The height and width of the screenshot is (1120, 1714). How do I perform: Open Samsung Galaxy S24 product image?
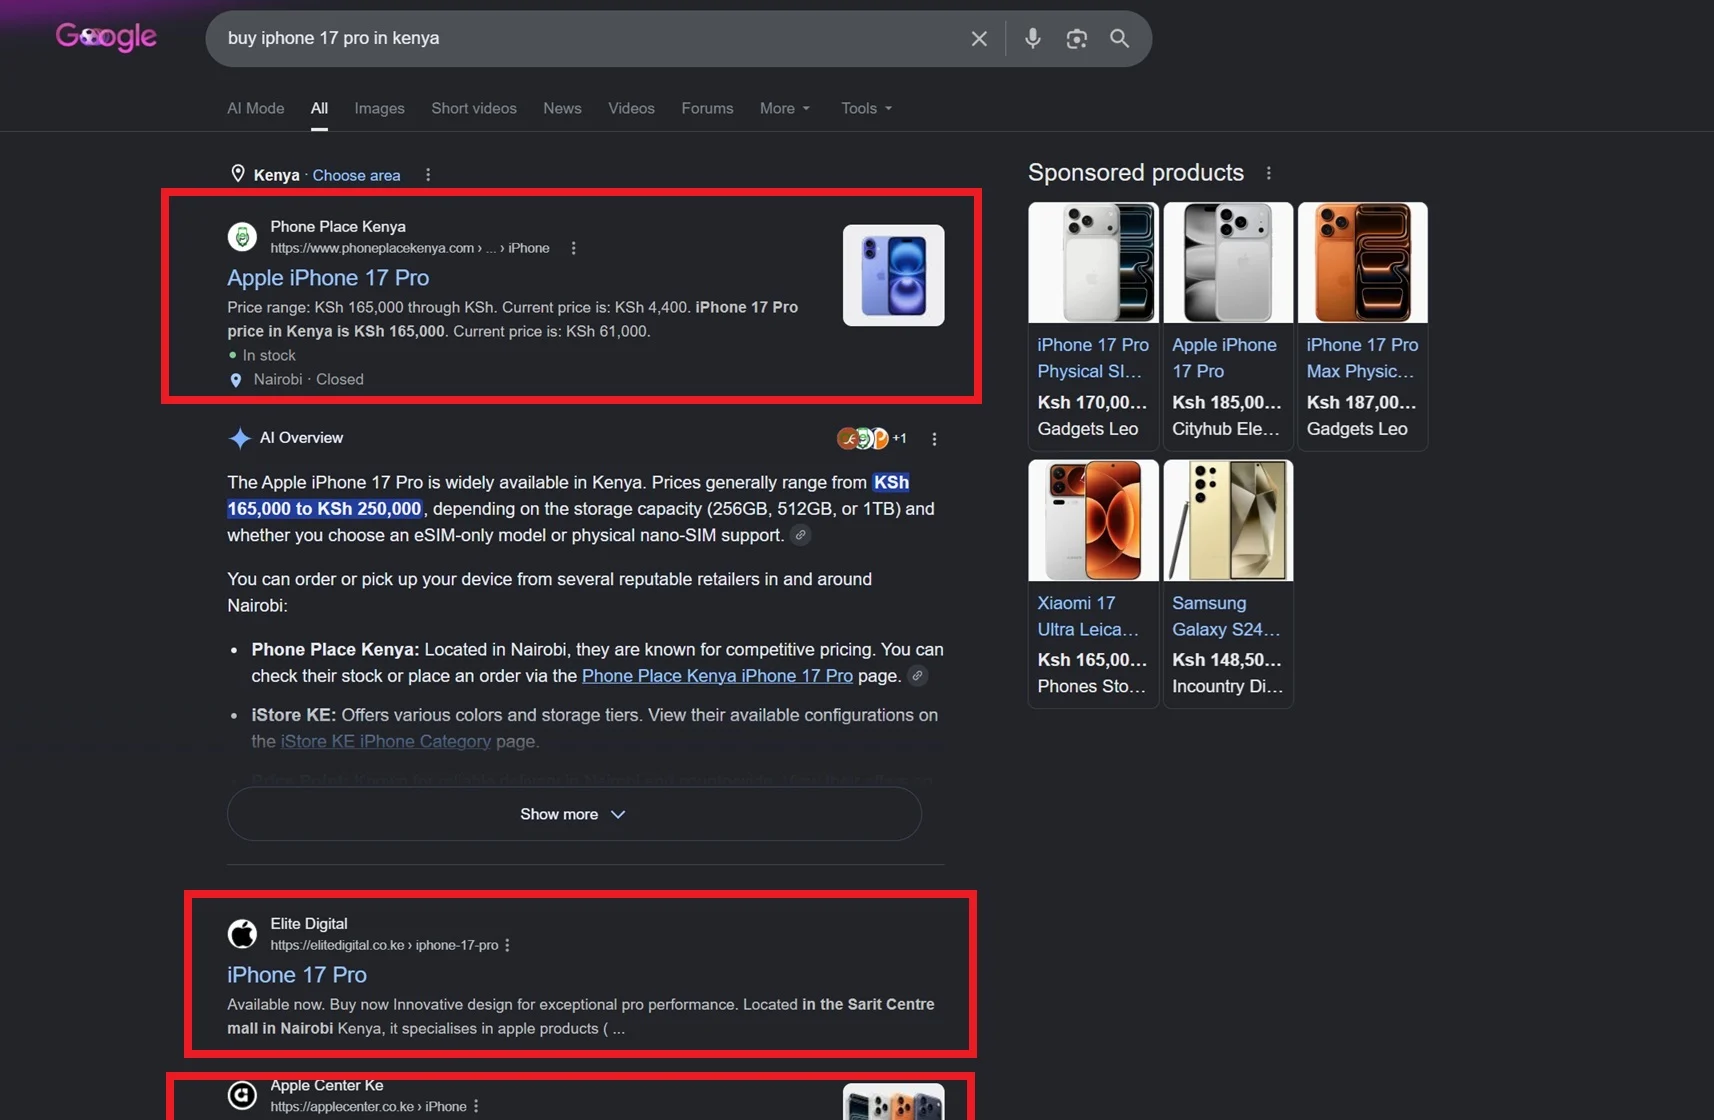coord(1229,521)
